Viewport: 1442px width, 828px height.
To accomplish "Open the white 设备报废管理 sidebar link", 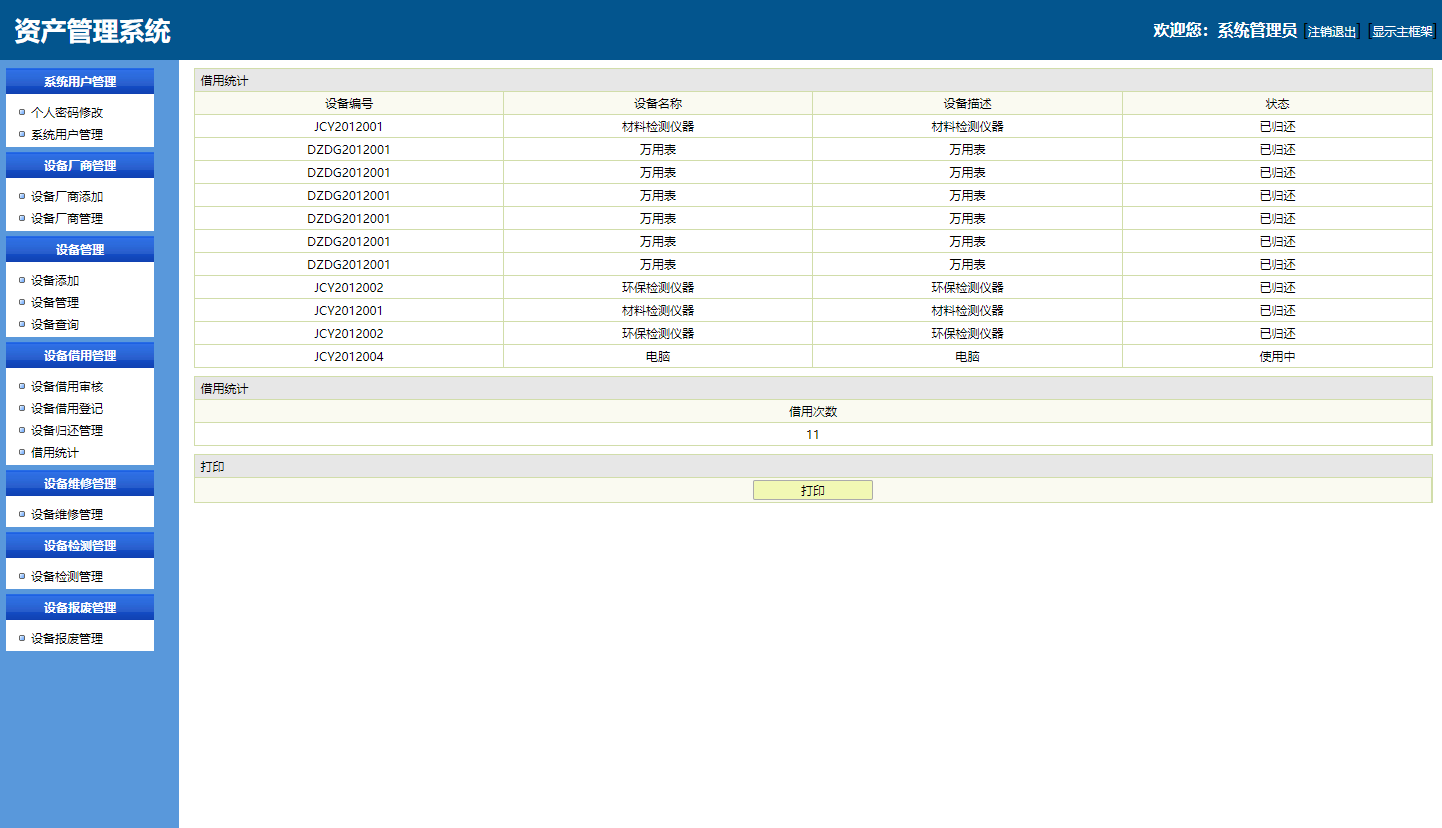I will click(x=67, y=639).
